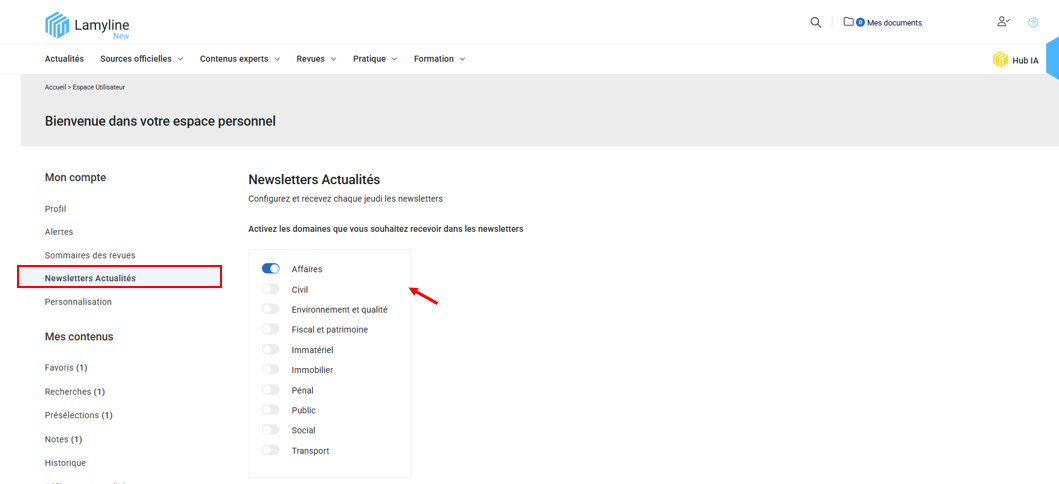Enable the Fiscal et patrimoine toggle
The height and width of the screenshot is (484, 1059).
tap(271, 329)
